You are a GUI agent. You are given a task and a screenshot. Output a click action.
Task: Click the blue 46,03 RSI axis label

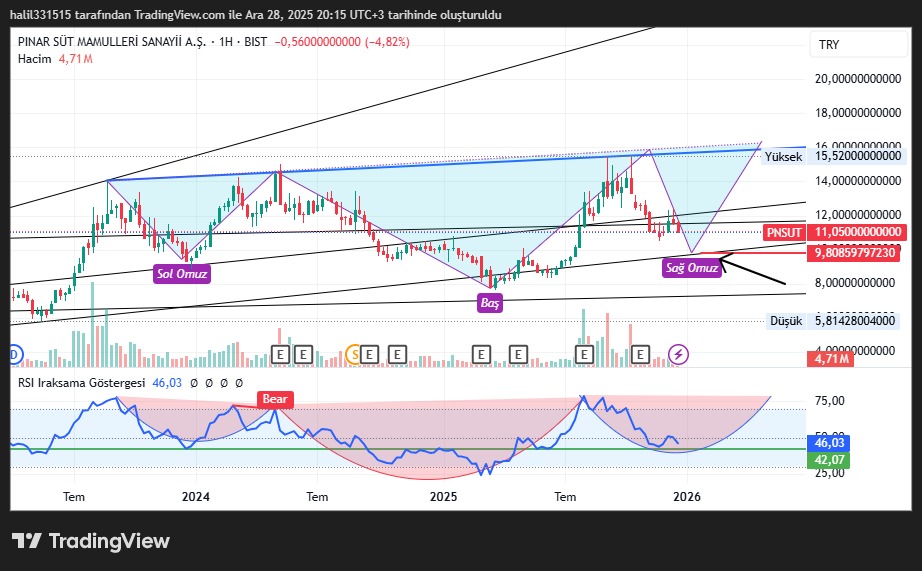click(829, 443)
